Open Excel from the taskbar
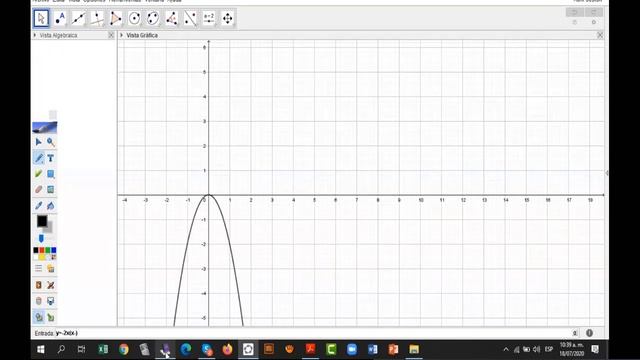 click(103, 349)
